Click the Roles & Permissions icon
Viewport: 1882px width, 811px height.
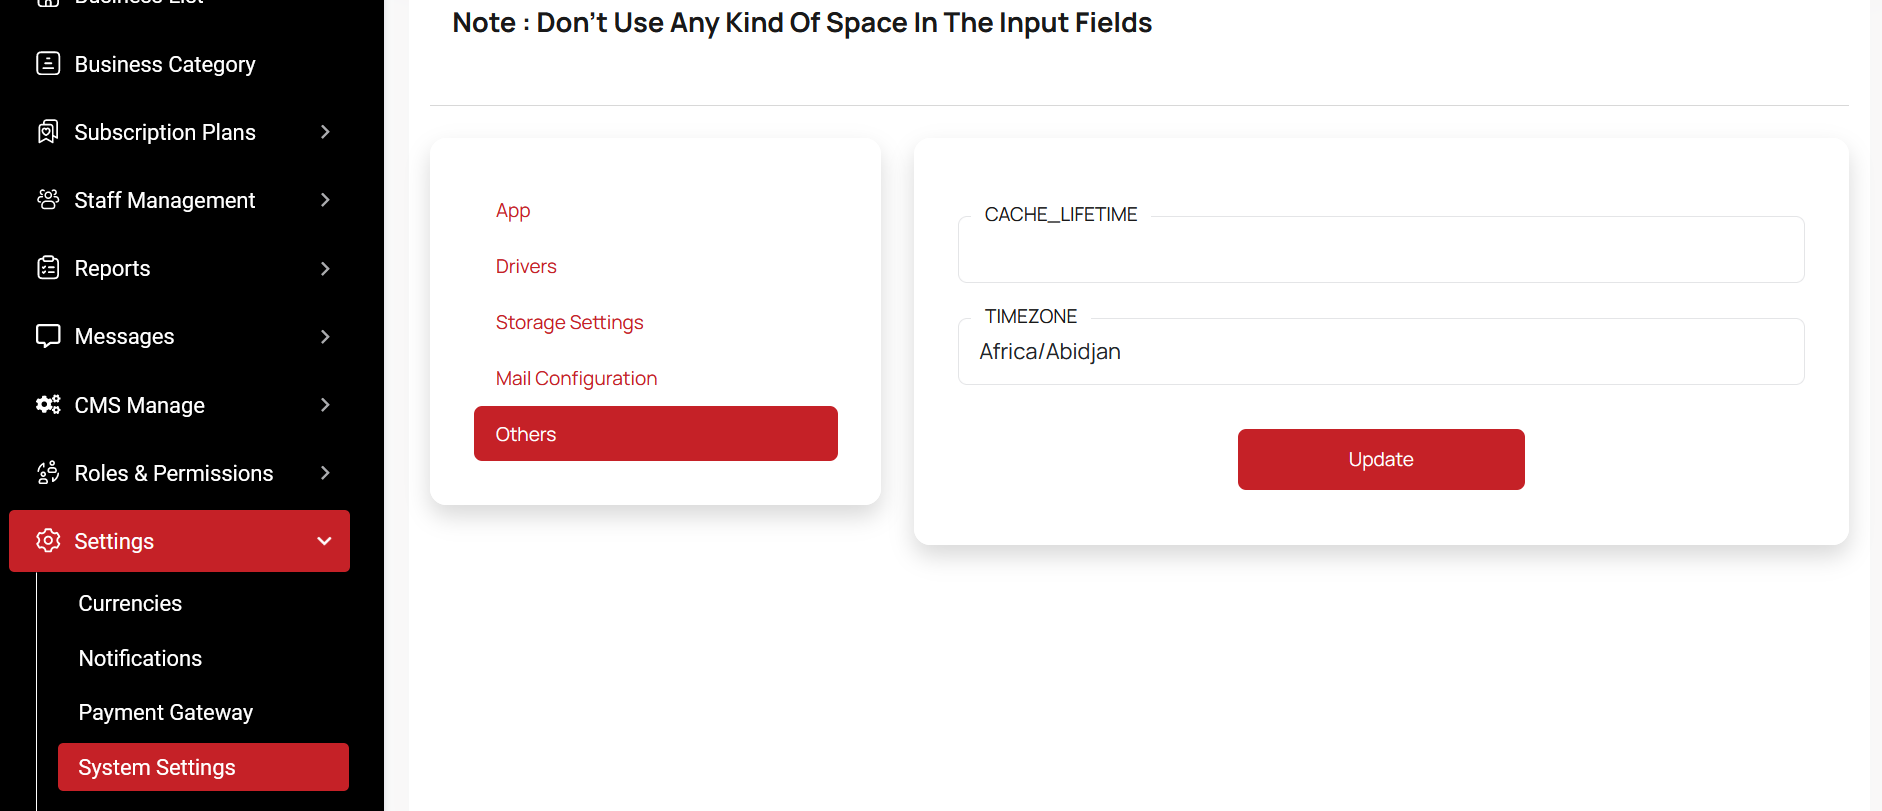pos(48,473)
